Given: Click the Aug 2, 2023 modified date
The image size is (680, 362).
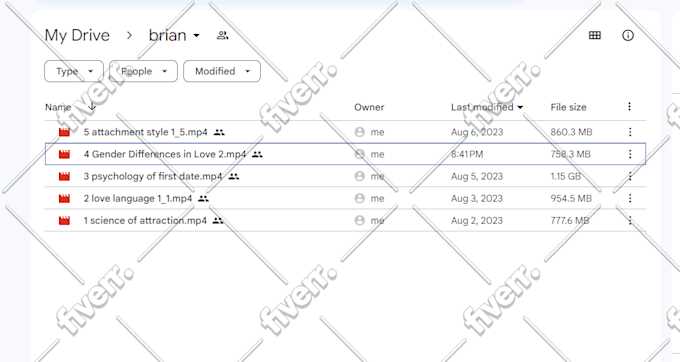Looking at the screenshot, I should click(x=477, y=220).
